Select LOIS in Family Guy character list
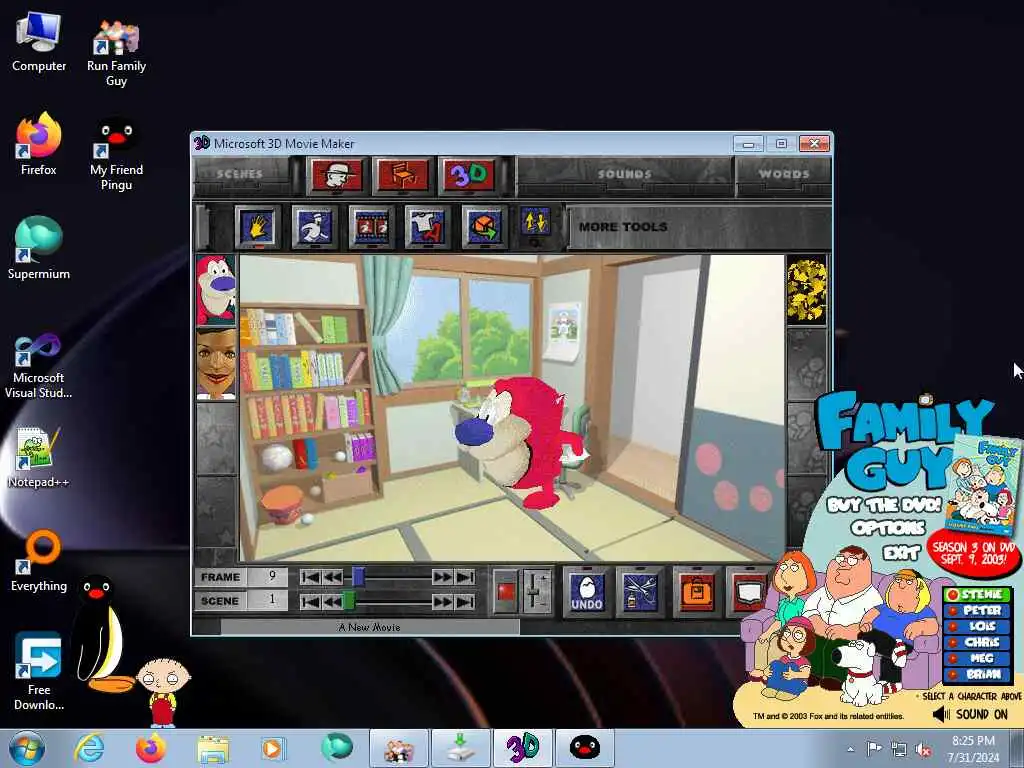Viewport: 1024px width, 768px height. pyautogui.click(x=977, y=626)
